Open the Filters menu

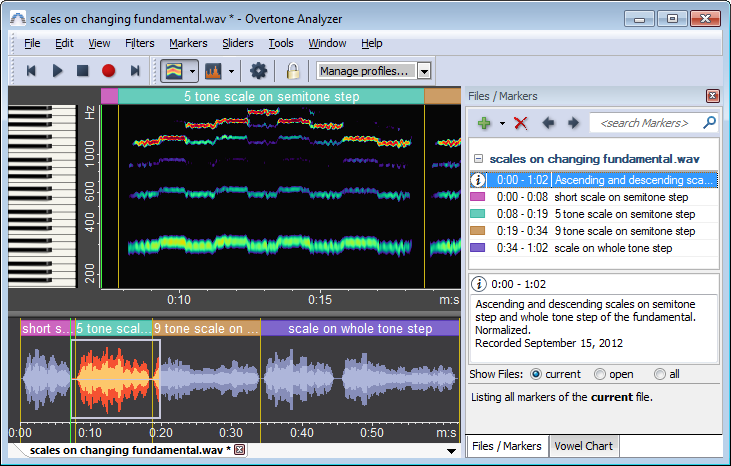139,43
